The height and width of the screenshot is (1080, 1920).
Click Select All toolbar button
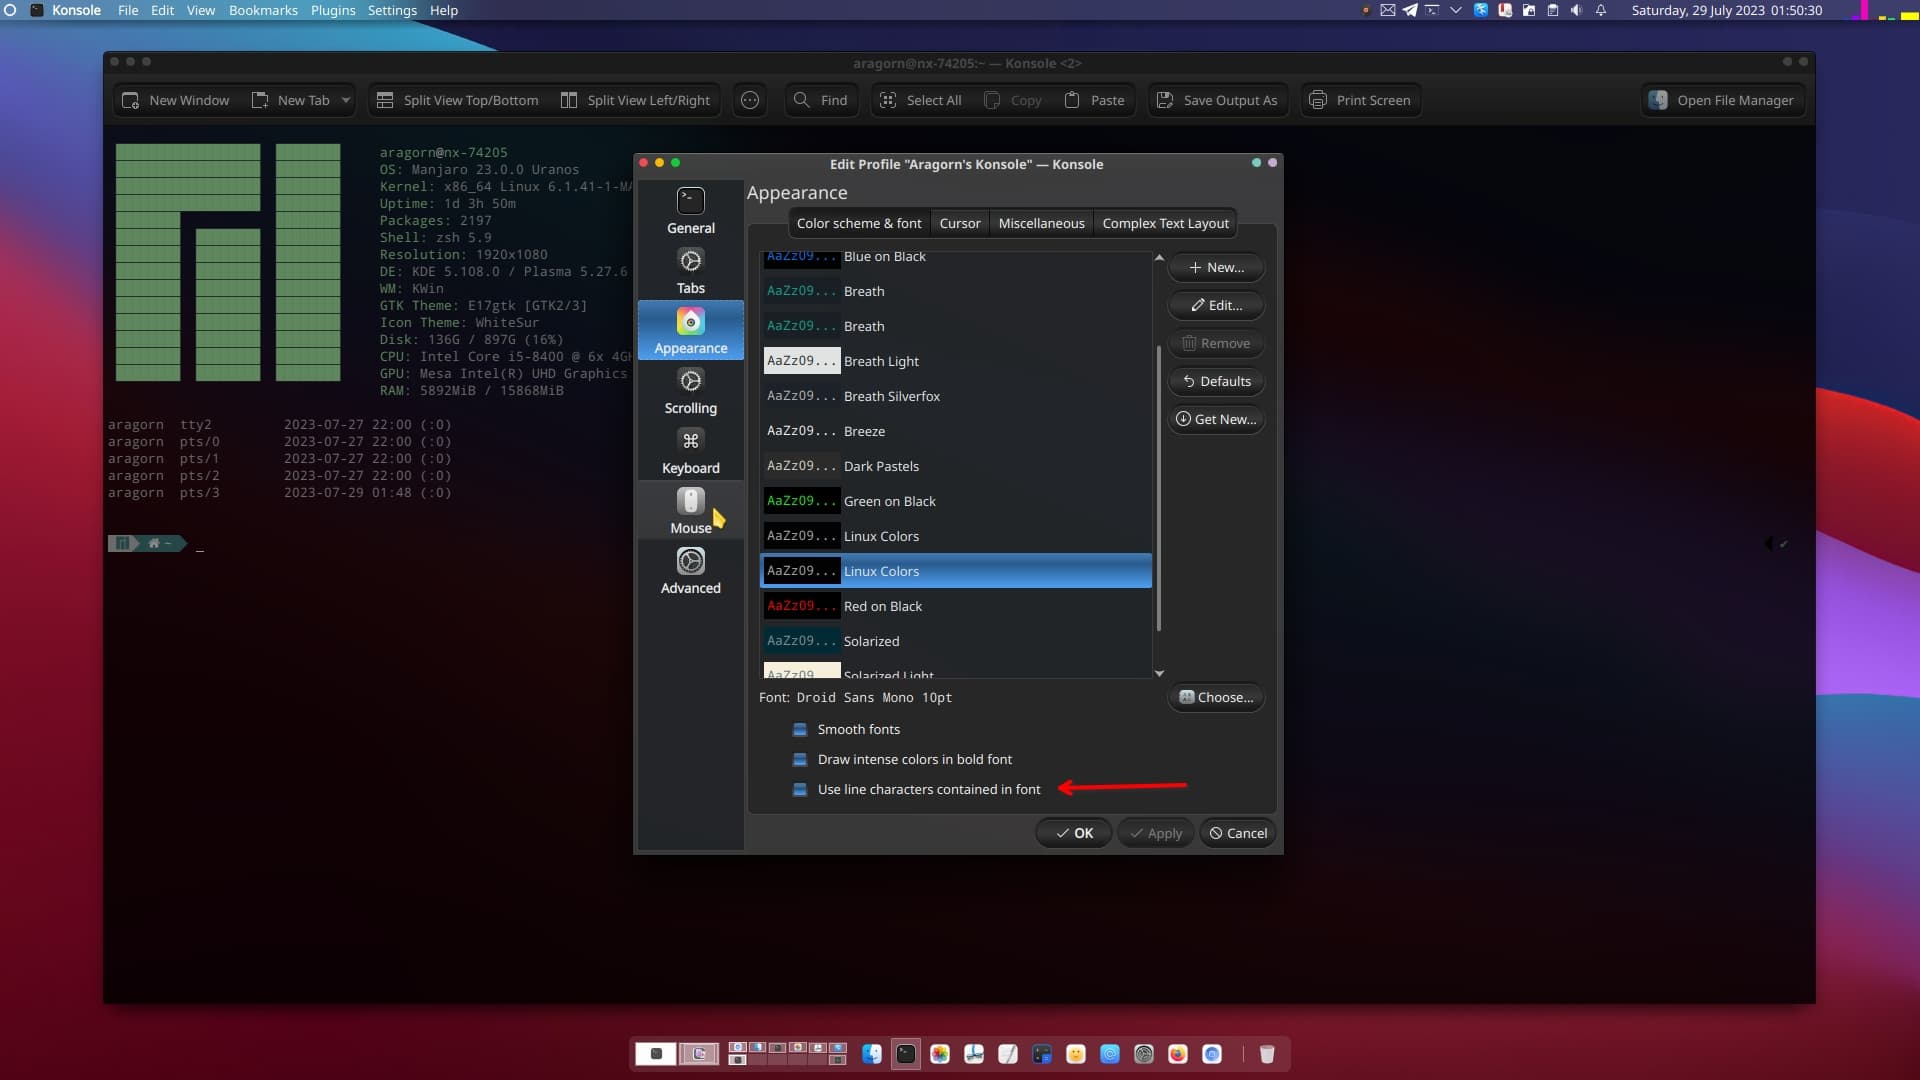920,100
